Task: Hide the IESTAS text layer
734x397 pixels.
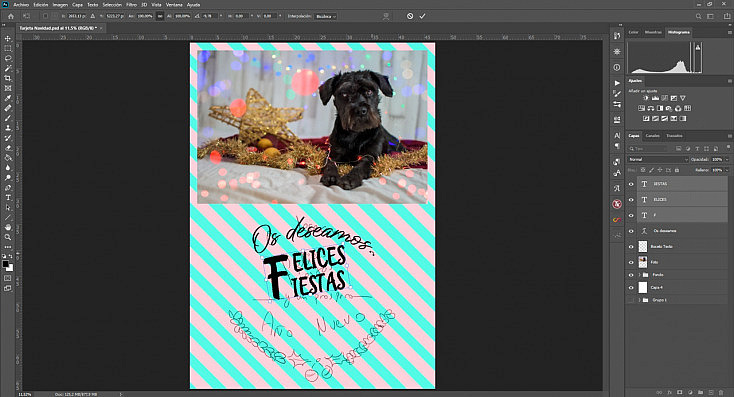Action: [631, 184]
